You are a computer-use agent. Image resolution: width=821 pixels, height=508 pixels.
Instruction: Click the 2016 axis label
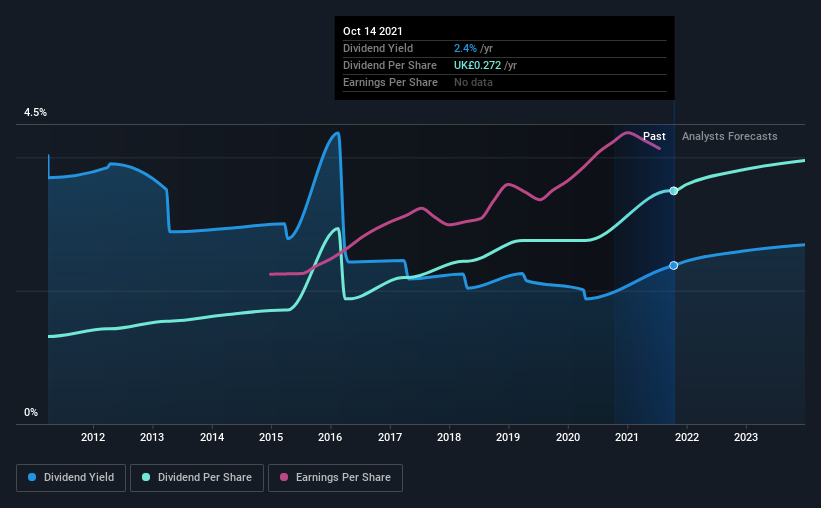point(330,437)
